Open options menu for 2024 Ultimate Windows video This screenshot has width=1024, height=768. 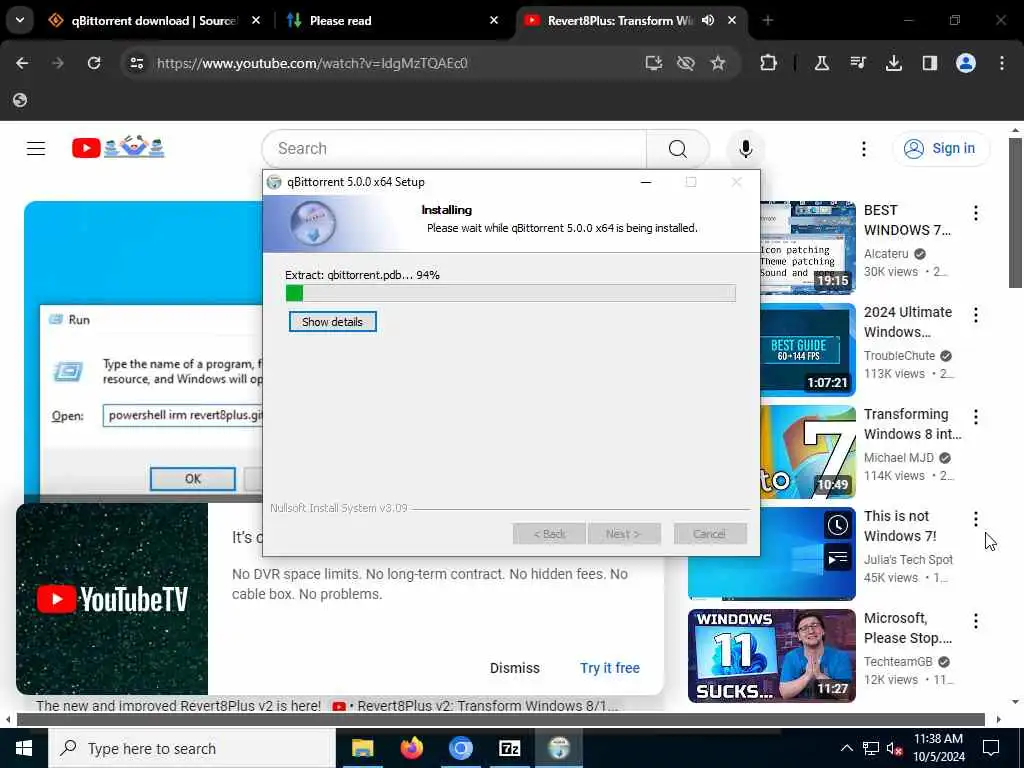[x=976, y=315]
